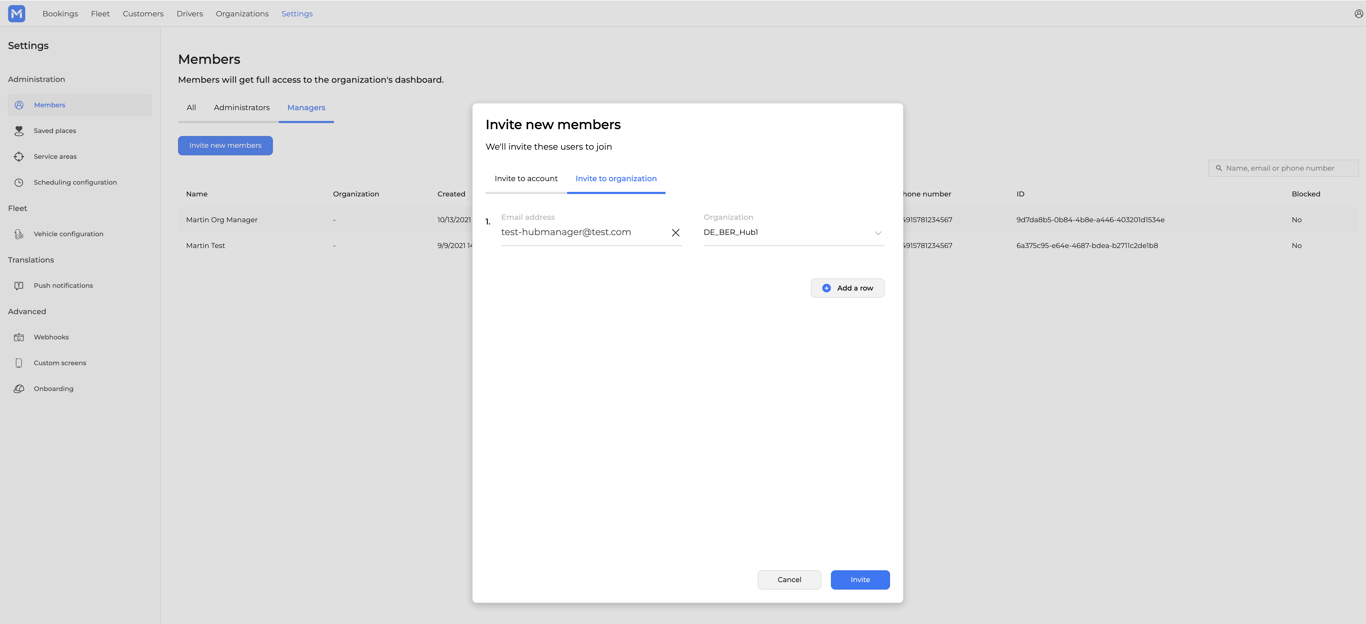Open the Bookings menu
Screen dimensions: 1366x624
60,14
